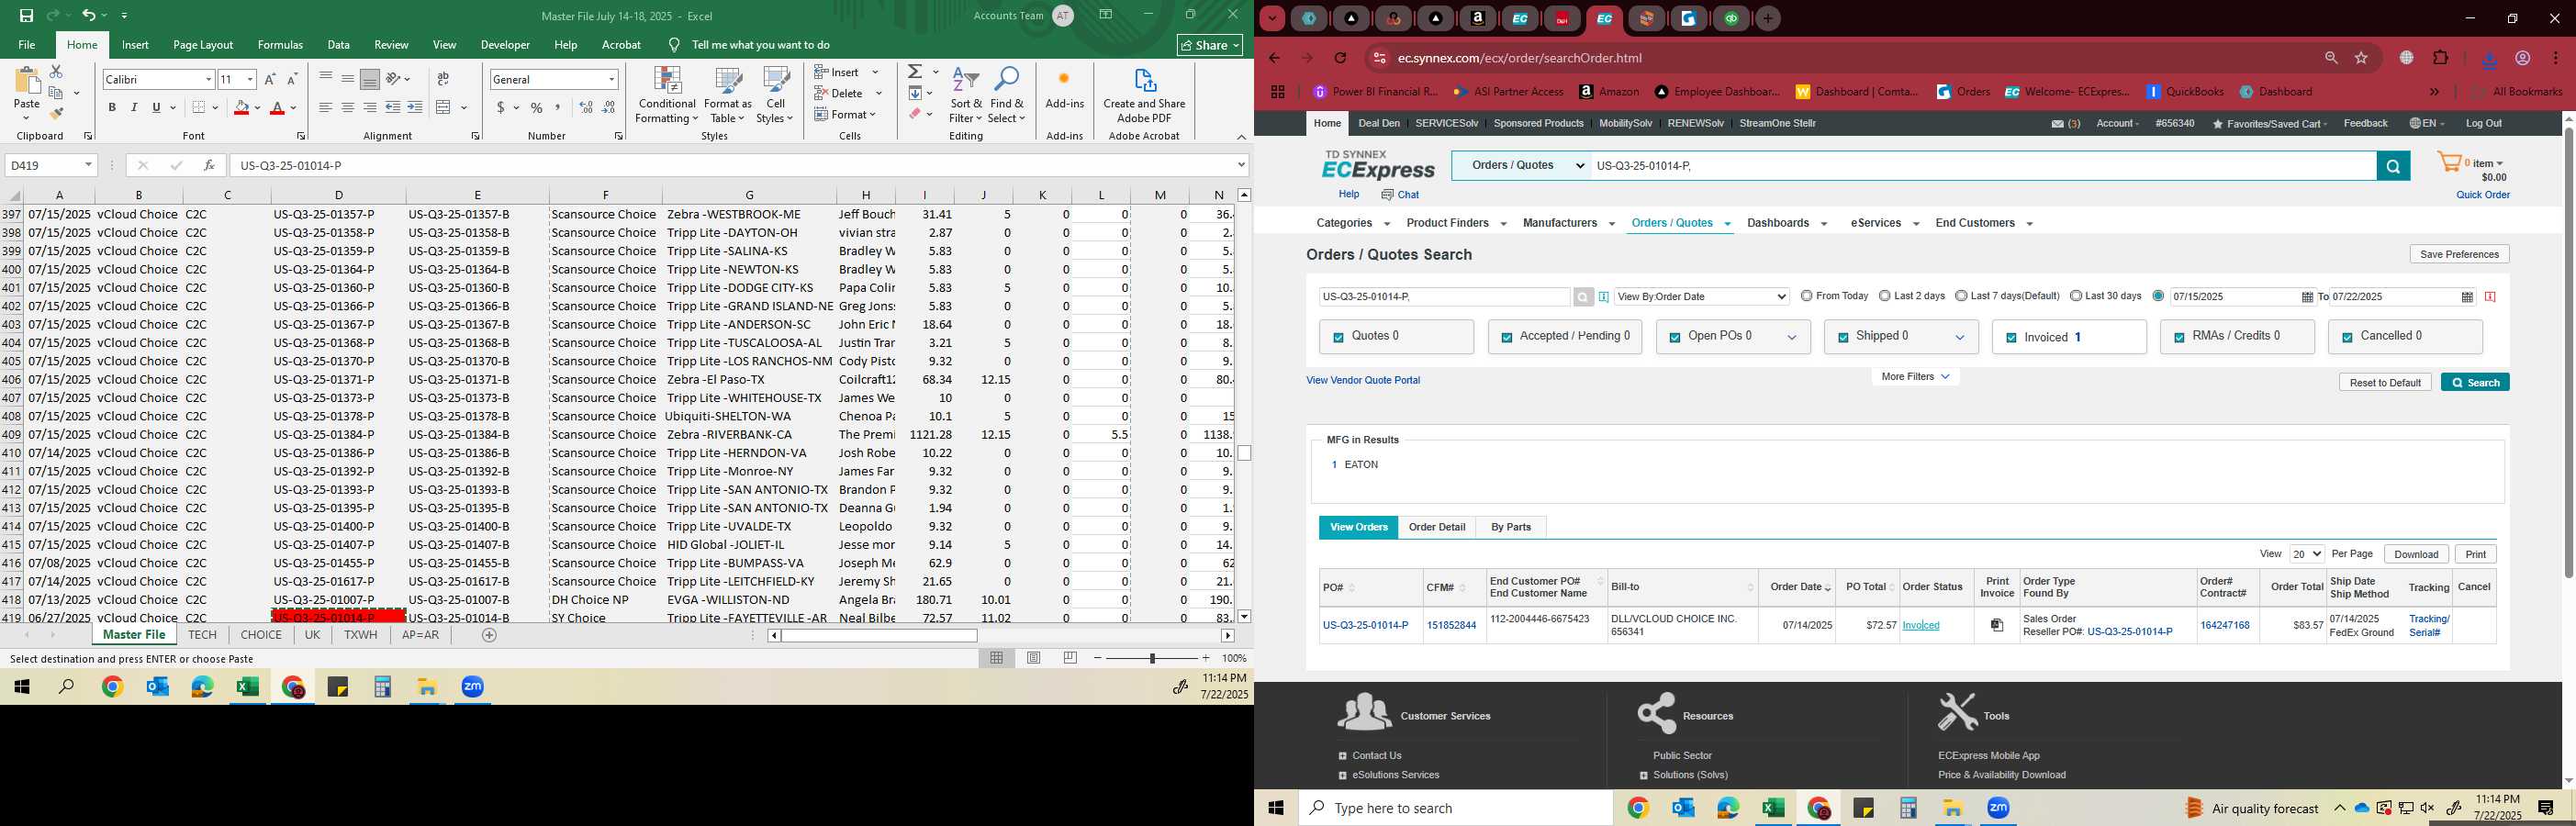Switch Excel to Page Layout view icon
This screenshot has height=826, width=2576.
pyautogui.click(x=1034, y=658)
